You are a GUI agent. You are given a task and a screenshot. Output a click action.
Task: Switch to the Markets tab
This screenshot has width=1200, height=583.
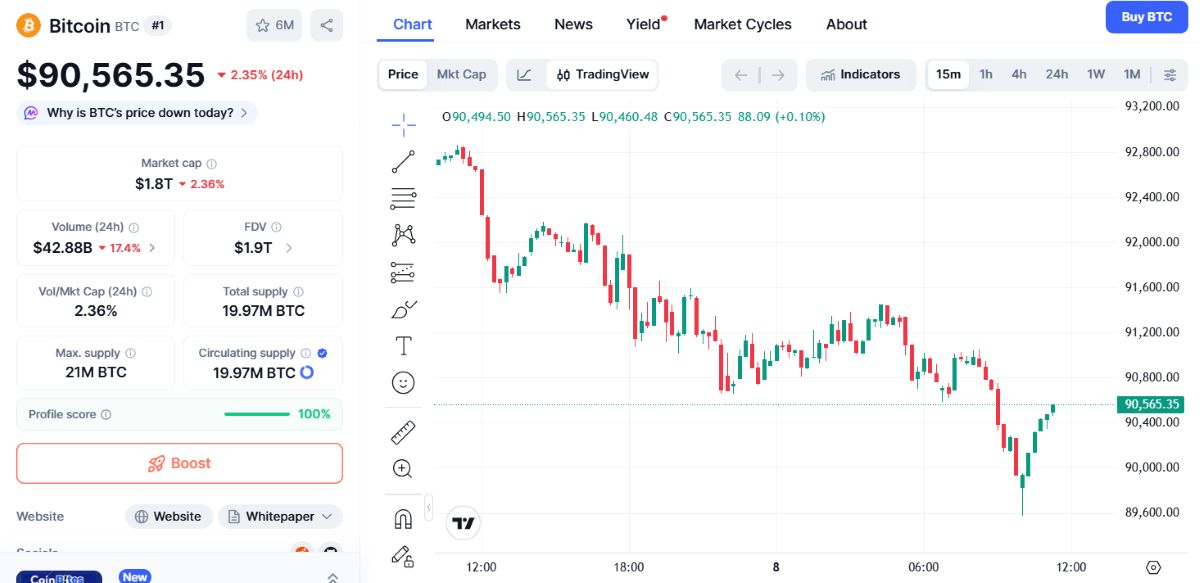click(x=492, y=24)
